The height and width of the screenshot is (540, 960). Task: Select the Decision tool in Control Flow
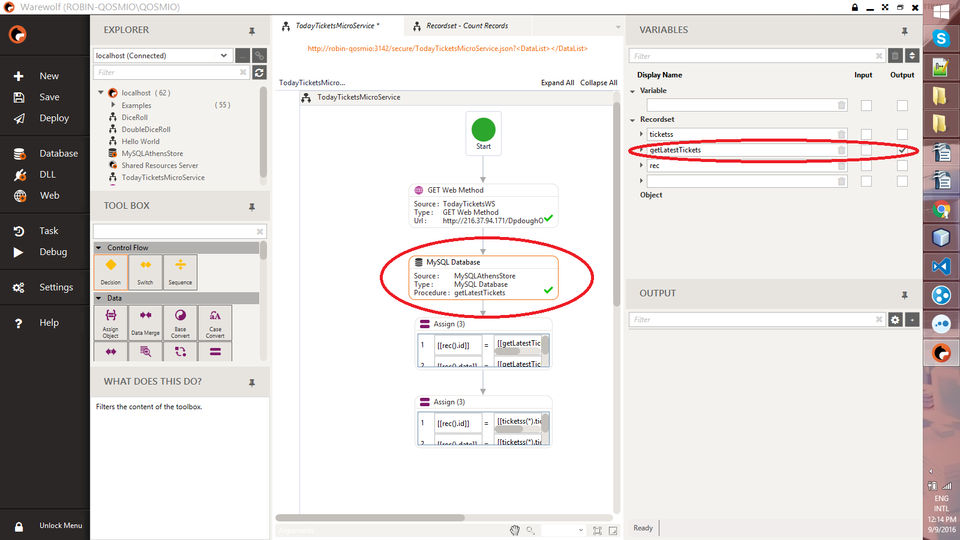111,271
